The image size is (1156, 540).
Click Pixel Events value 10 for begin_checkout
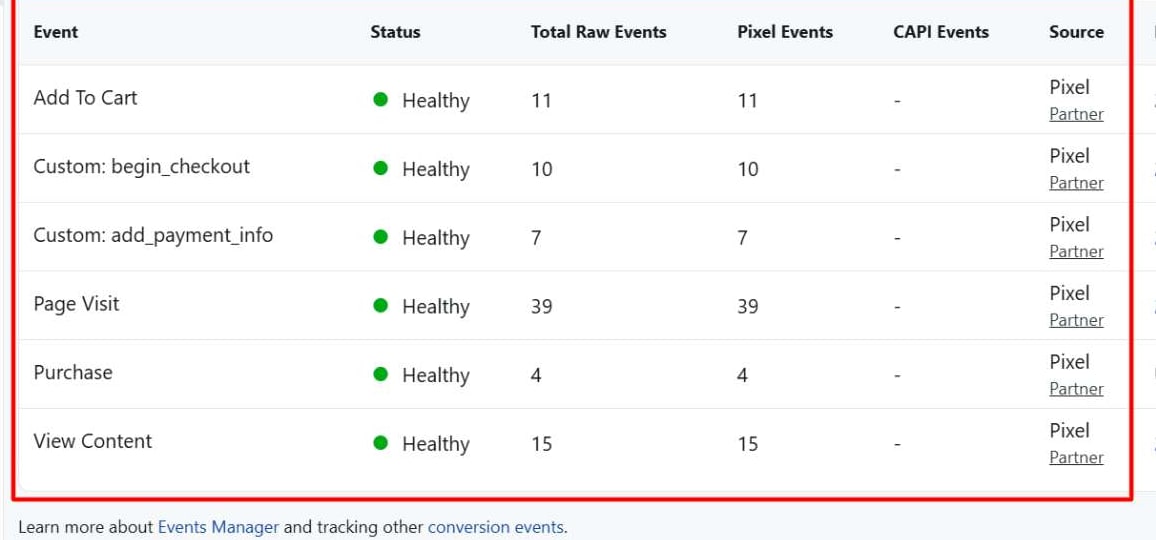click(x=748, y=170)
